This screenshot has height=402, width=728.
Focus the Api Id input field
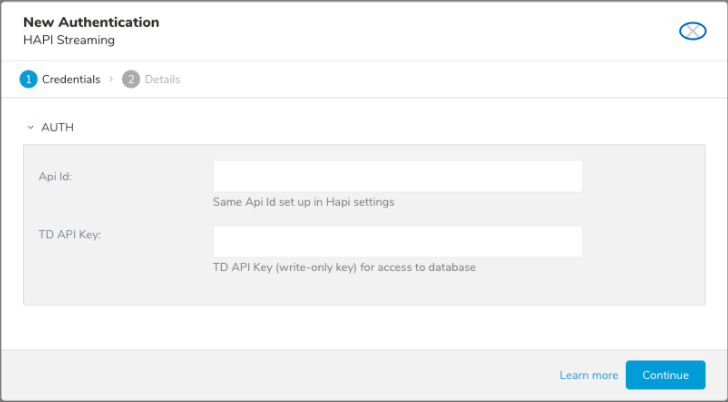[397, 176]
